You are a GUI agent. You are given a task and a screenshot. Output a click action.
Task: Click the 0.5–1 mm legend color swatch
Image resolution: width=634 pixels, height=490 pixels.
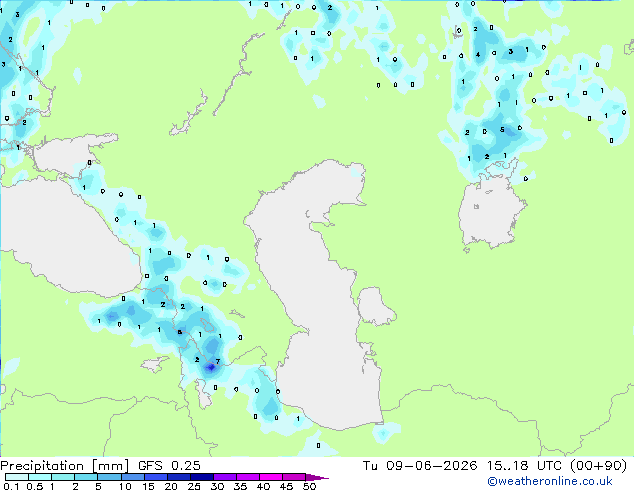click(40, 477)
